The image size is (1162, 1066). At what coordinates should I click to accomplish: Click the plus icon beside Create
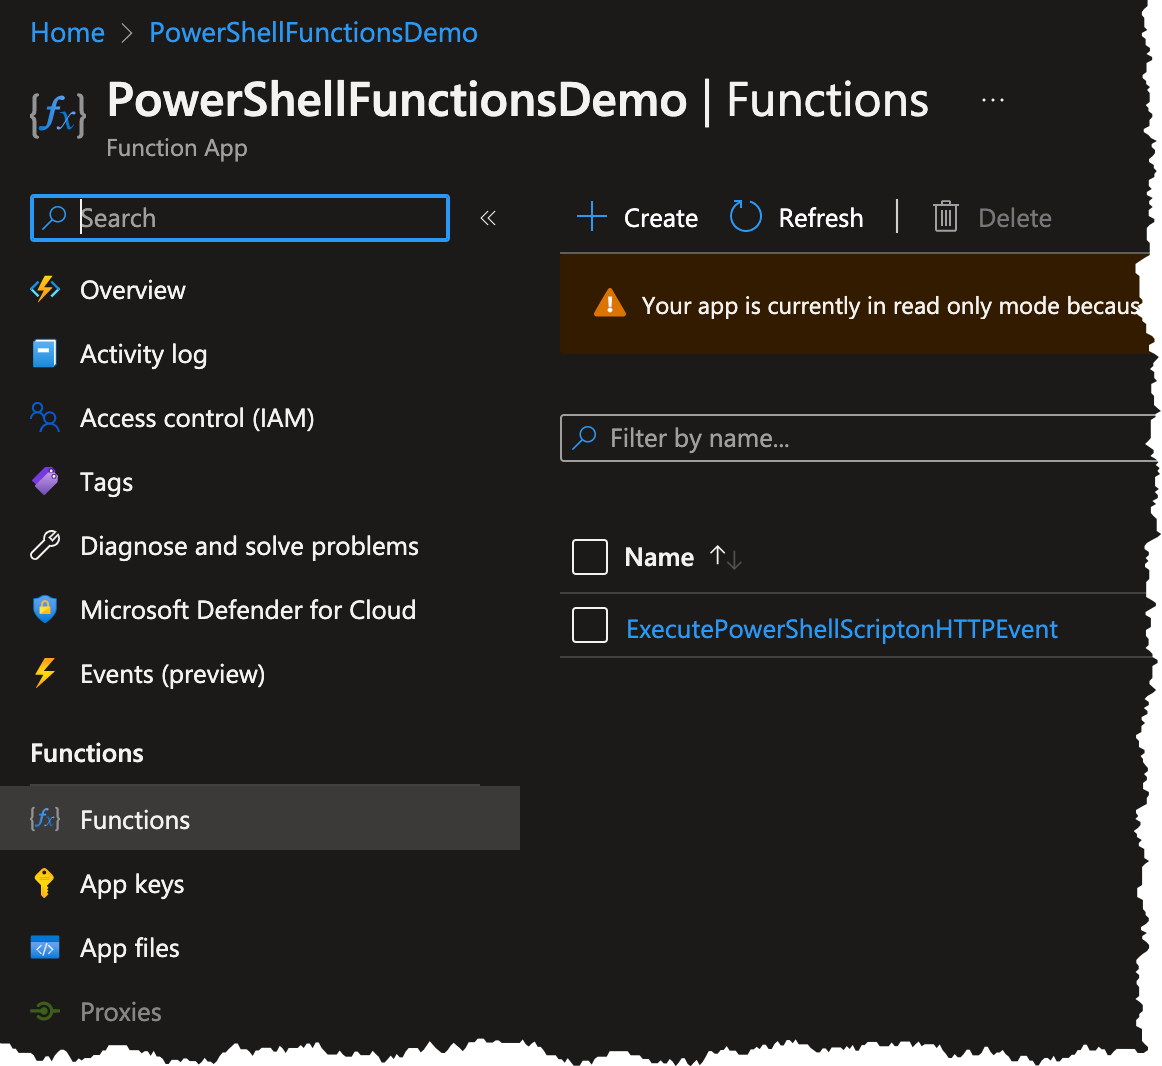(592, 217)
